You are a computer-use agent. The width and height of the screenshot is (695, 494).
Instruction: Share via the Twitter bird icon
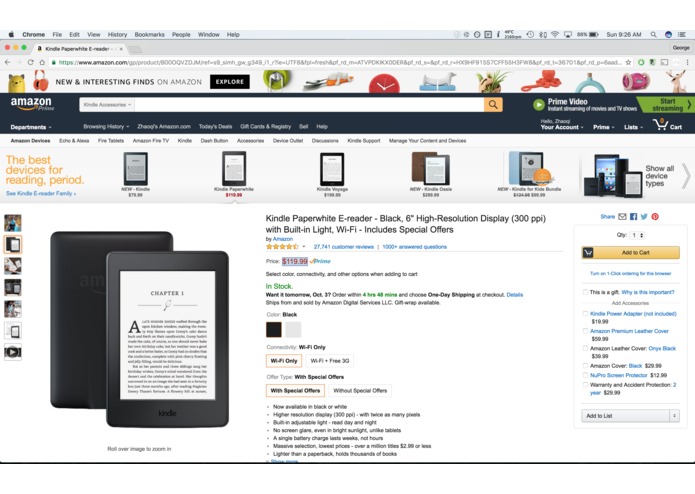[x=644, y=217]
